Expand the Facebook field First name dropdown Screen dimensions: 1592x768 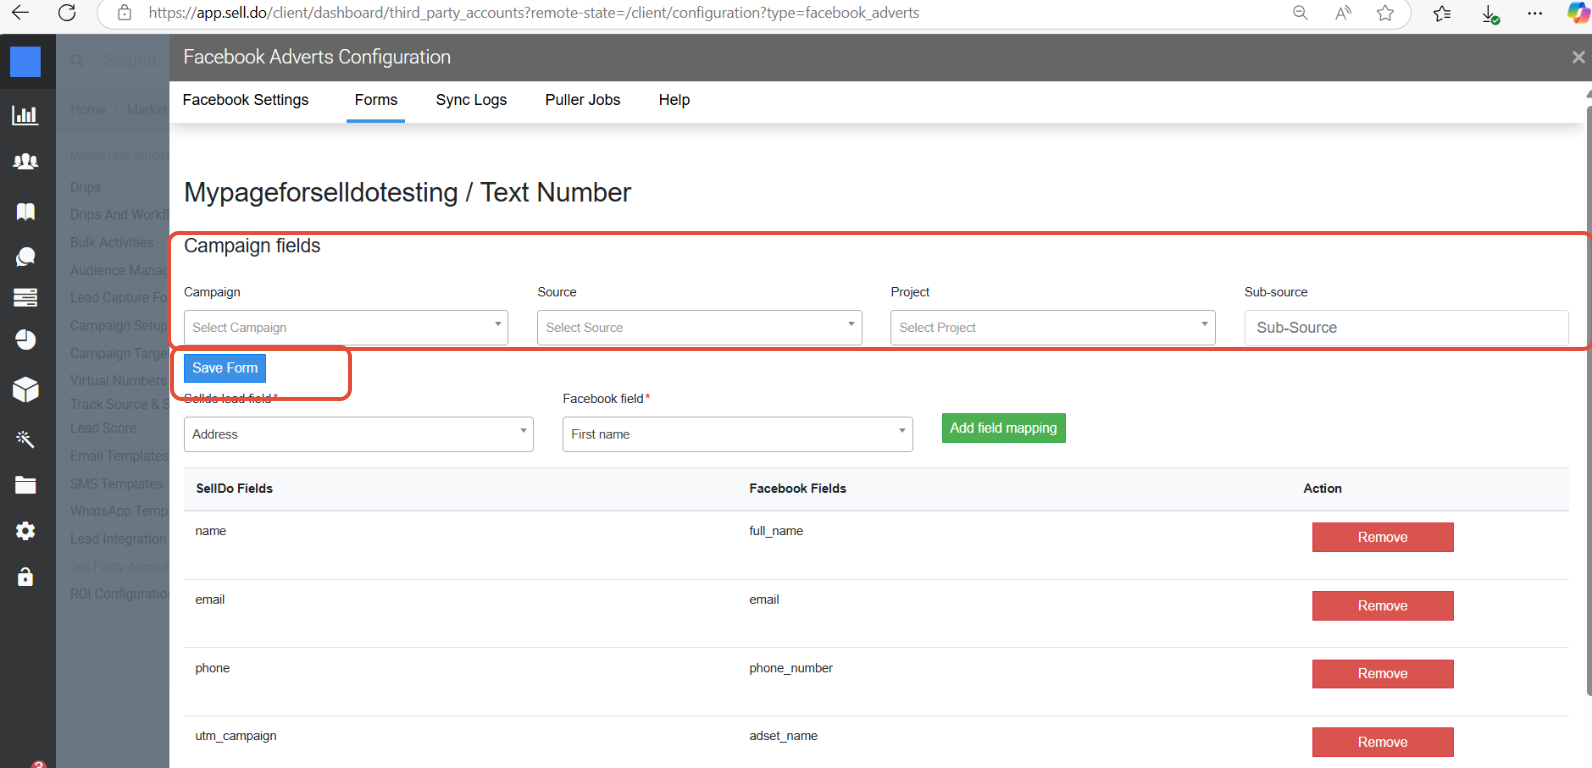737,434
